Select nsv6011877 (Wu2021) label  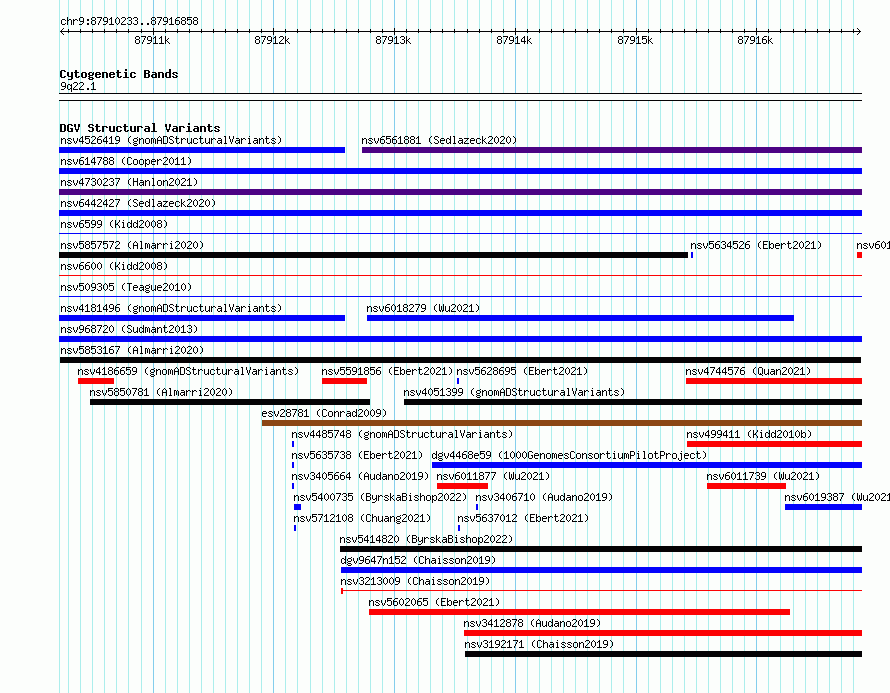pyautogui.click(x=493, y=476)
